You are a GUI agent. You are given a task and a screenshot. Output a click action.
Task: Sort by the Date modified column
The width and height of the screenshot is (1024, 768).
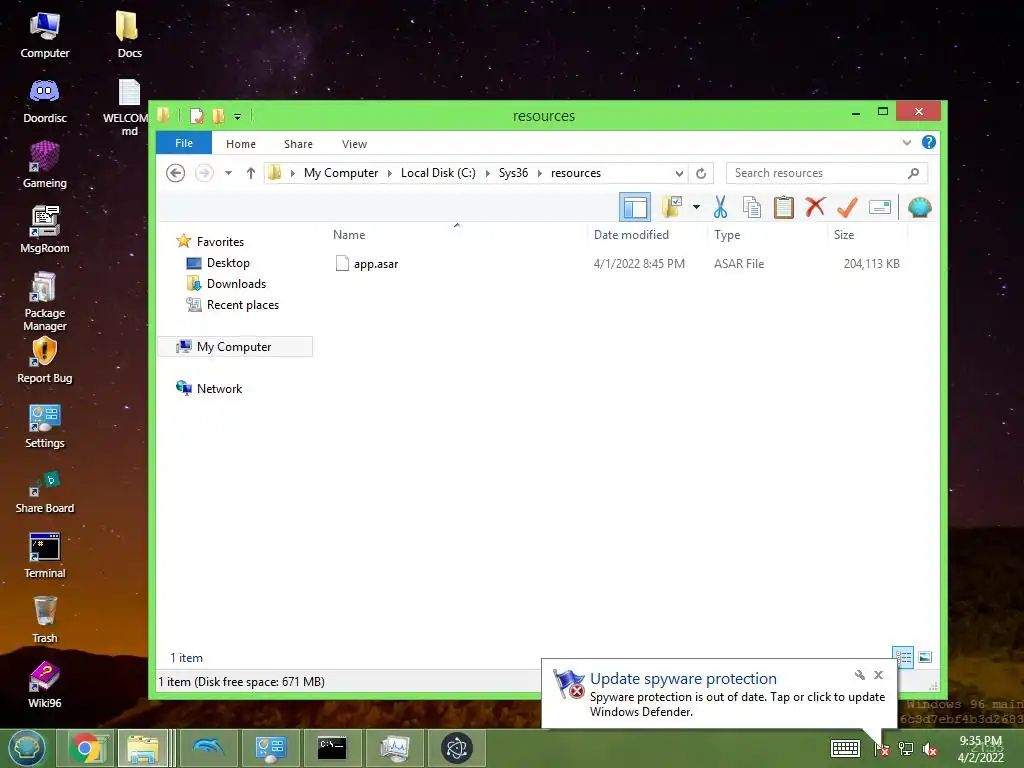click(631, 234)
